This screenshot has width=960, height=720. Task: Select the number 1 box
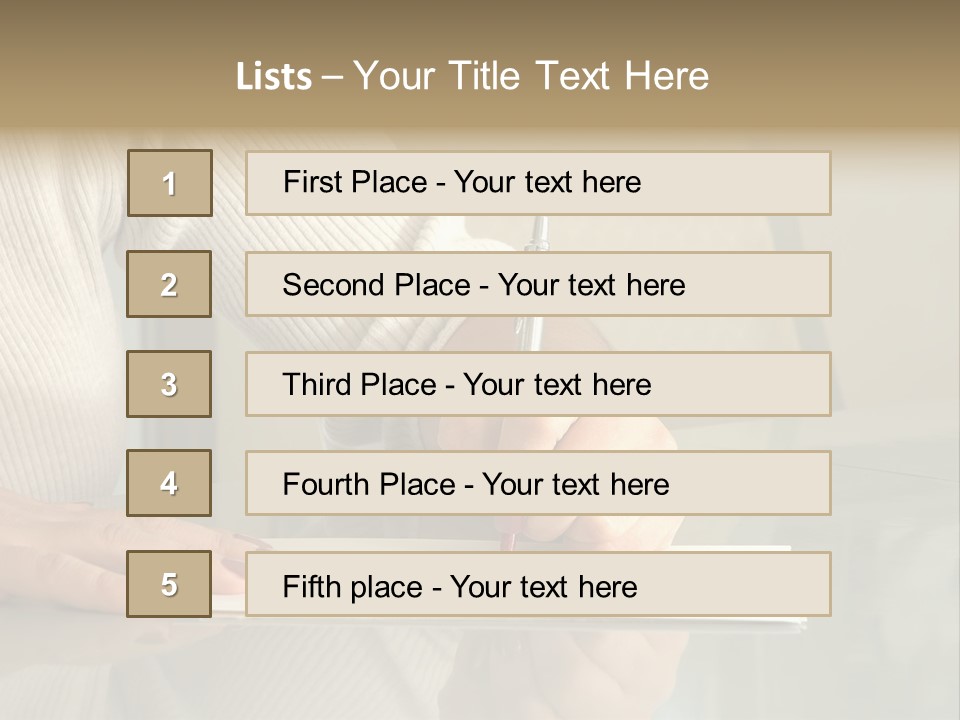(170, 183)
